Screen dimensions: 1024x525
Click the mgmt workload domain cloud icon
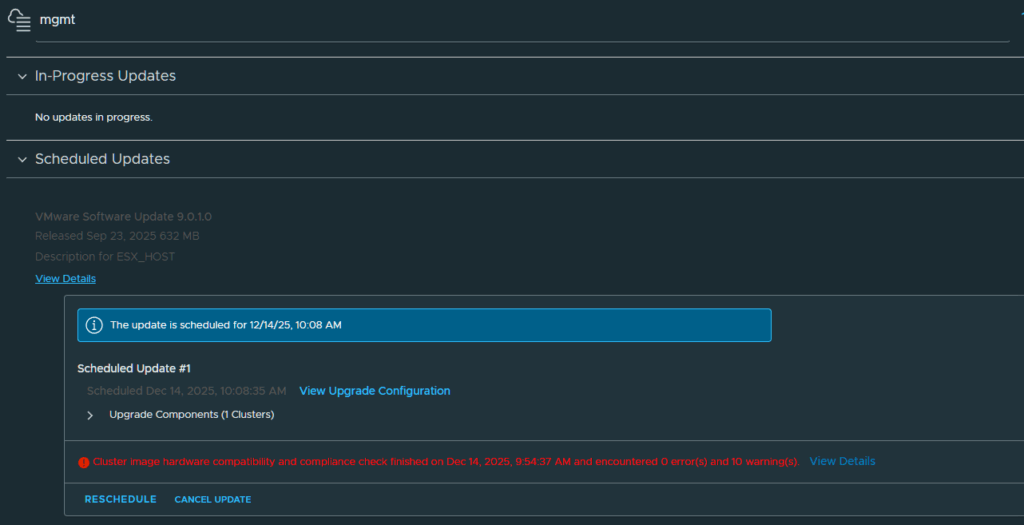point(20,20)
